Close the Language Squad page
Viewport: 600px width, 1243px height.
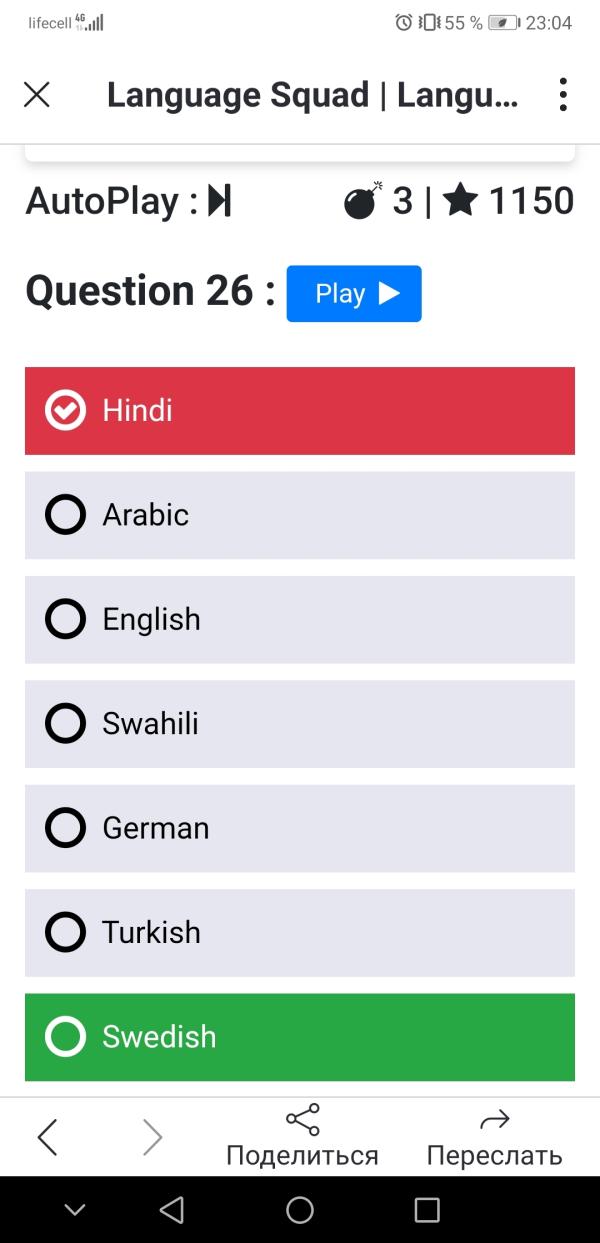click(37, 95)
